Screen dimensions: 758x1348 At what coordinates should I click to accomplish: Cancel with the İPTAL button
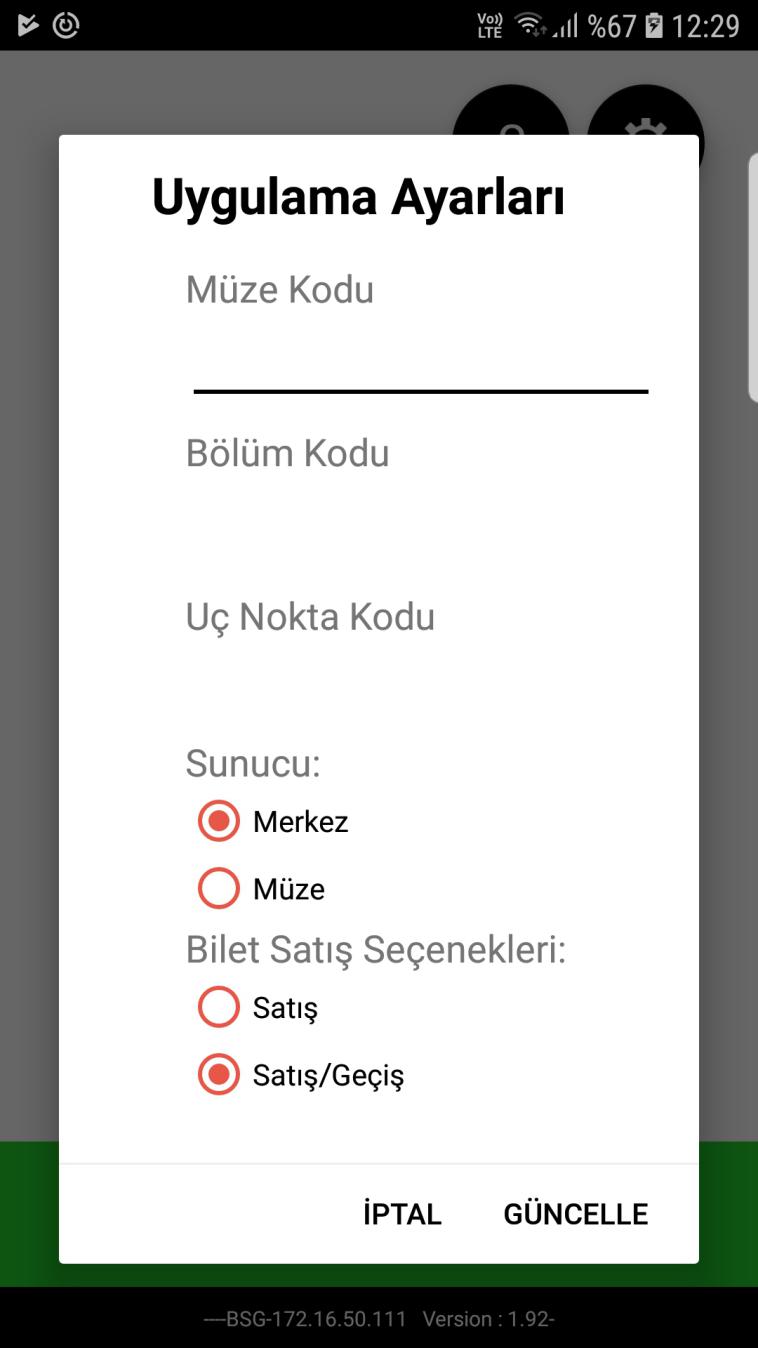tap(402, 1214)
